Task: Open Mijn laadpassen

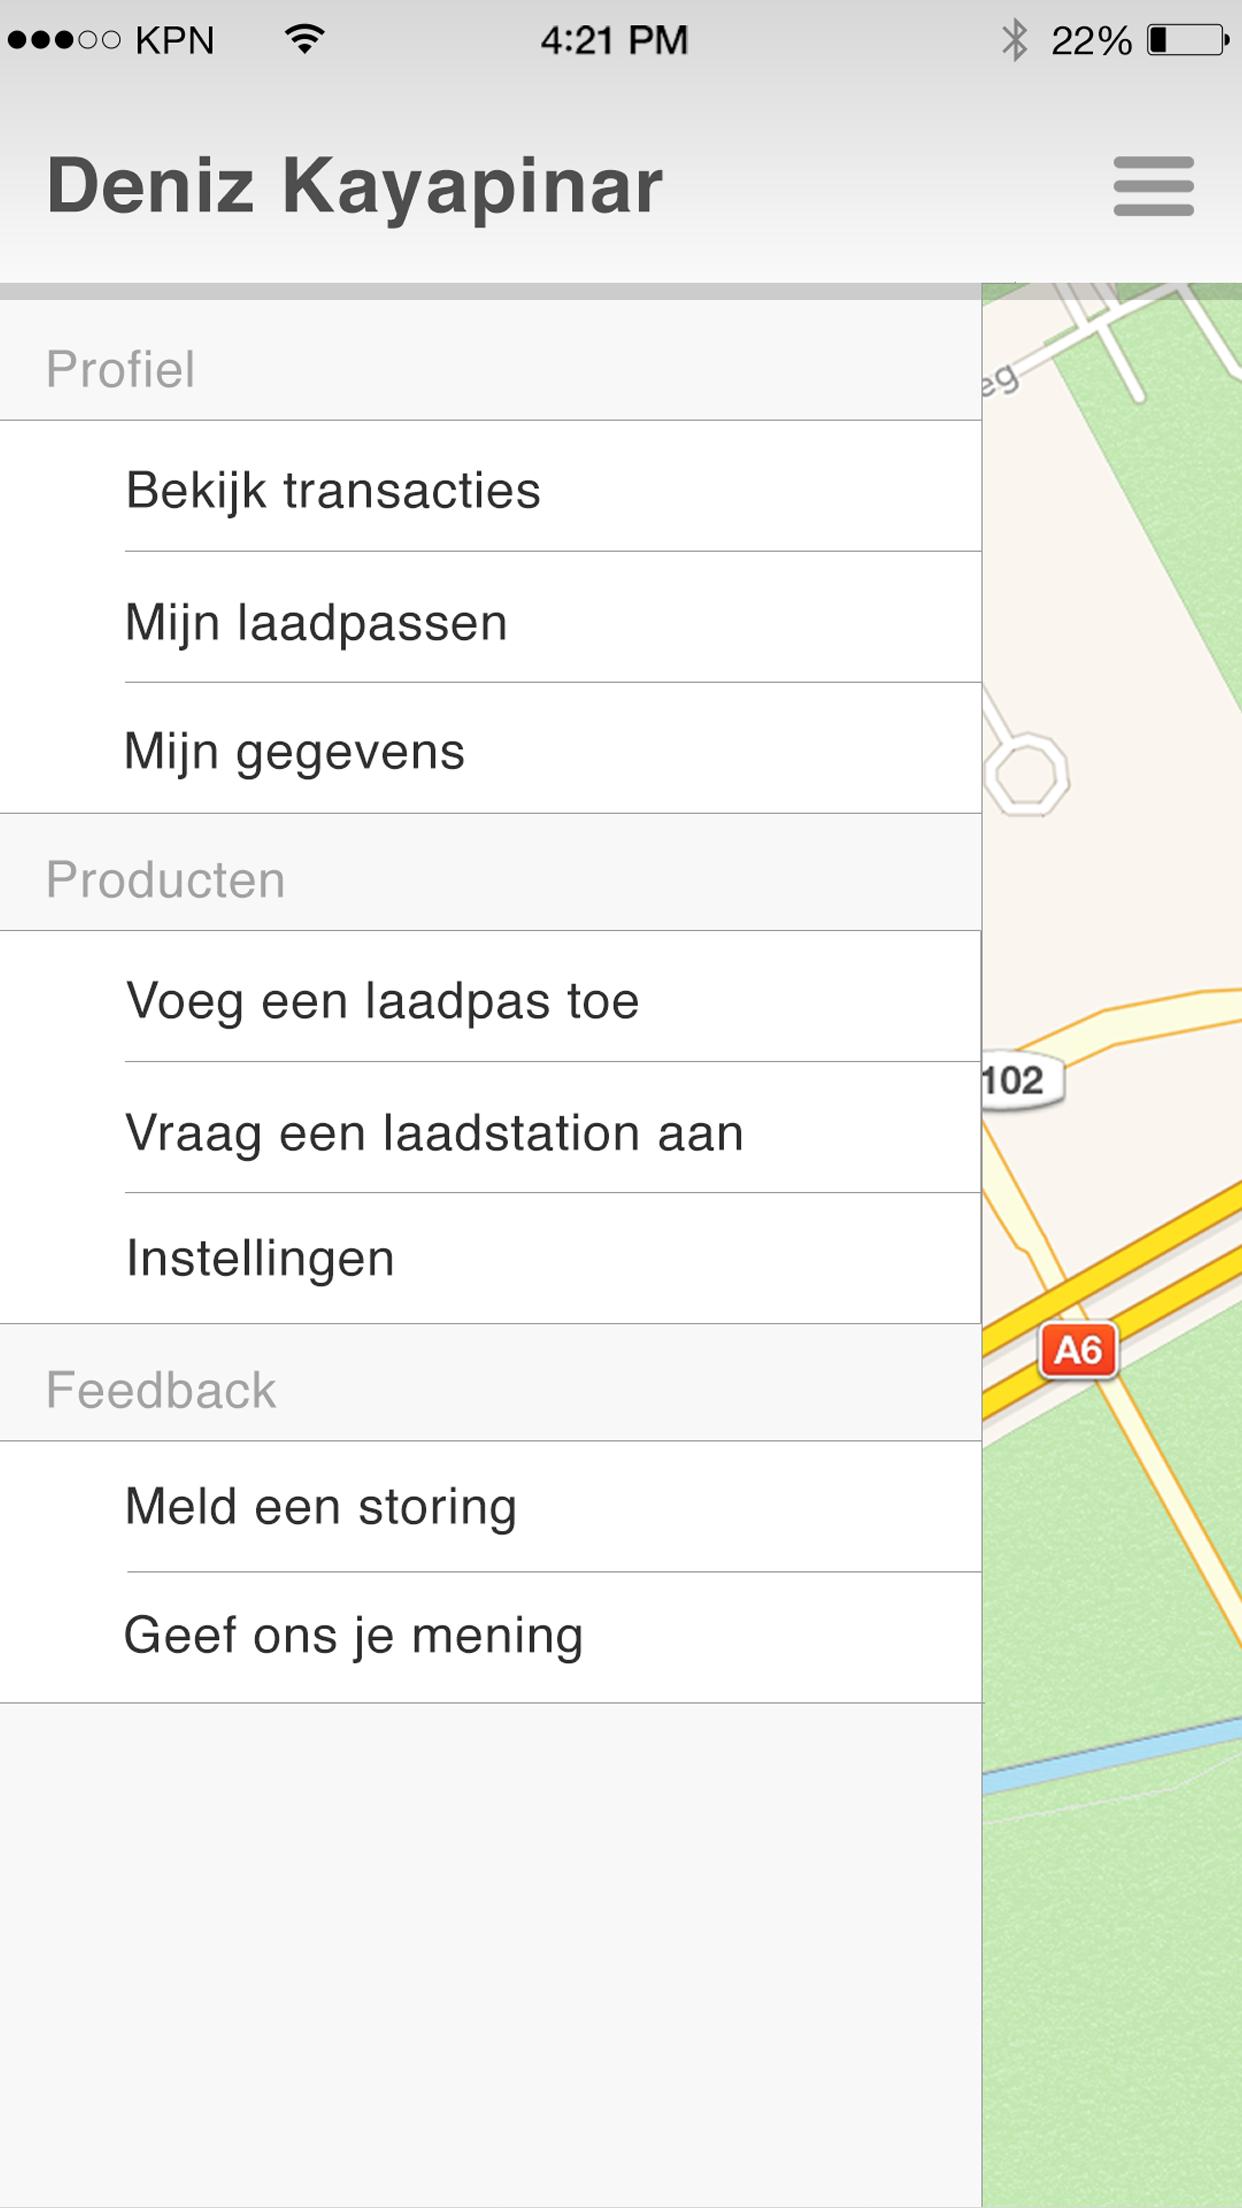Action: point(316,622)
